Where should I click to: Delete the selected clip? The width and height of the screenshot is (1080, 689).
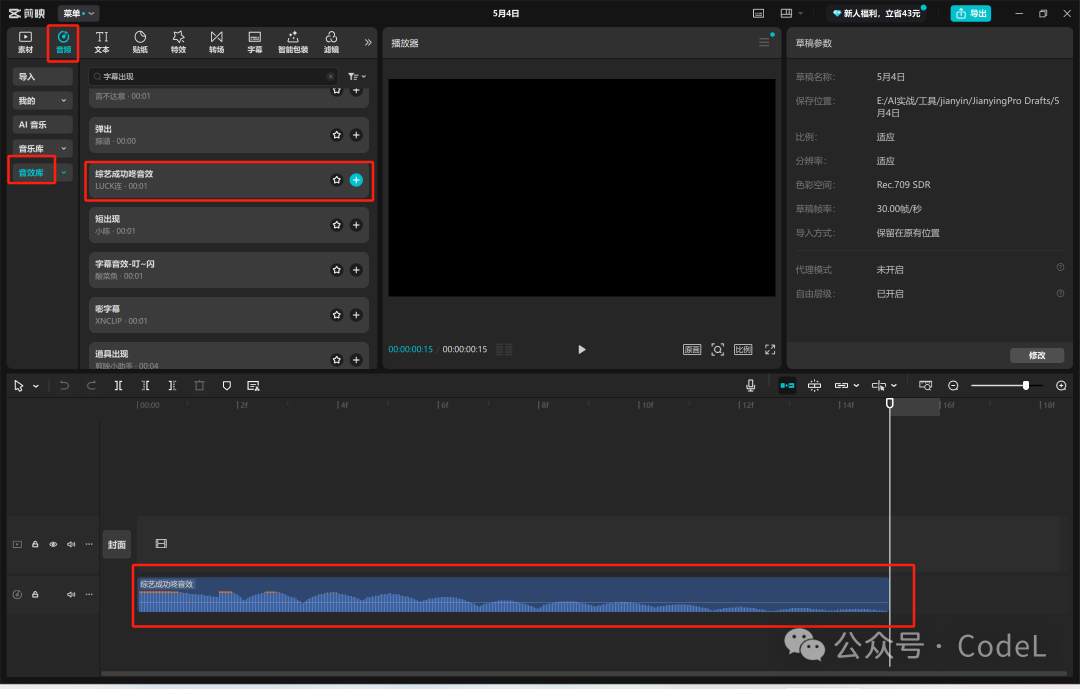click(x=200, y=386)
